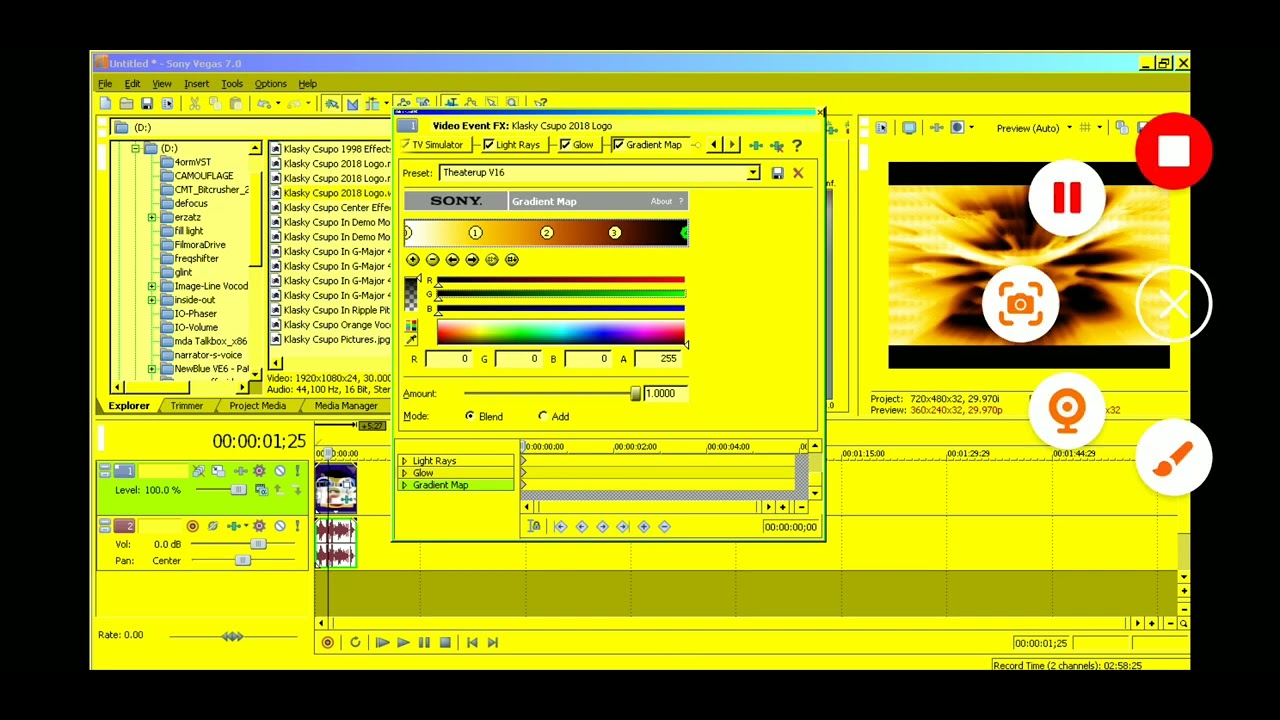The image size is (1280, 720).
Task: Click the Amount slider handle
Action: (x=635, y=394)
